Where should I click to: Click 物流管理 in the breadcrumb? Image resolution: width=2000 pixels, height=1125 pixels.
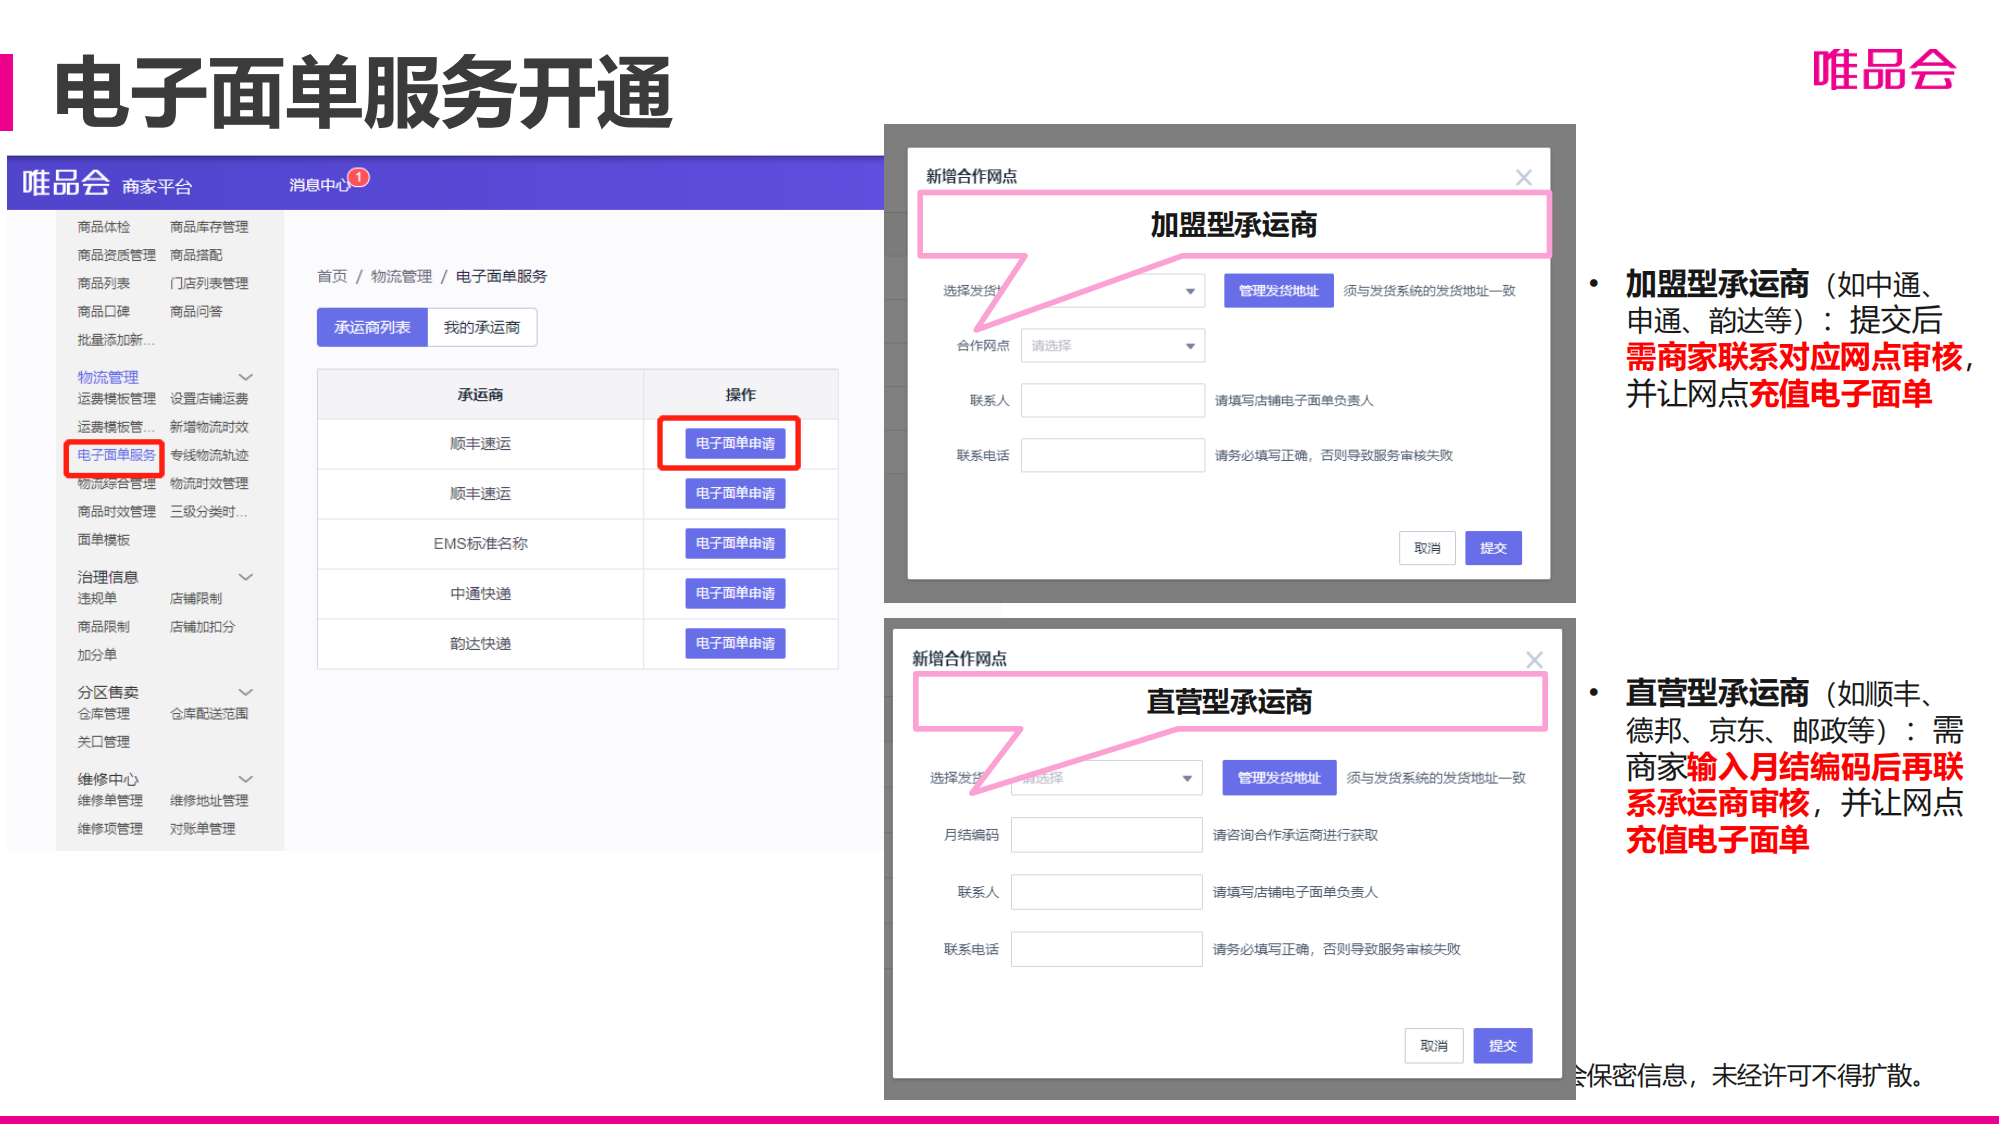[401, 276]
